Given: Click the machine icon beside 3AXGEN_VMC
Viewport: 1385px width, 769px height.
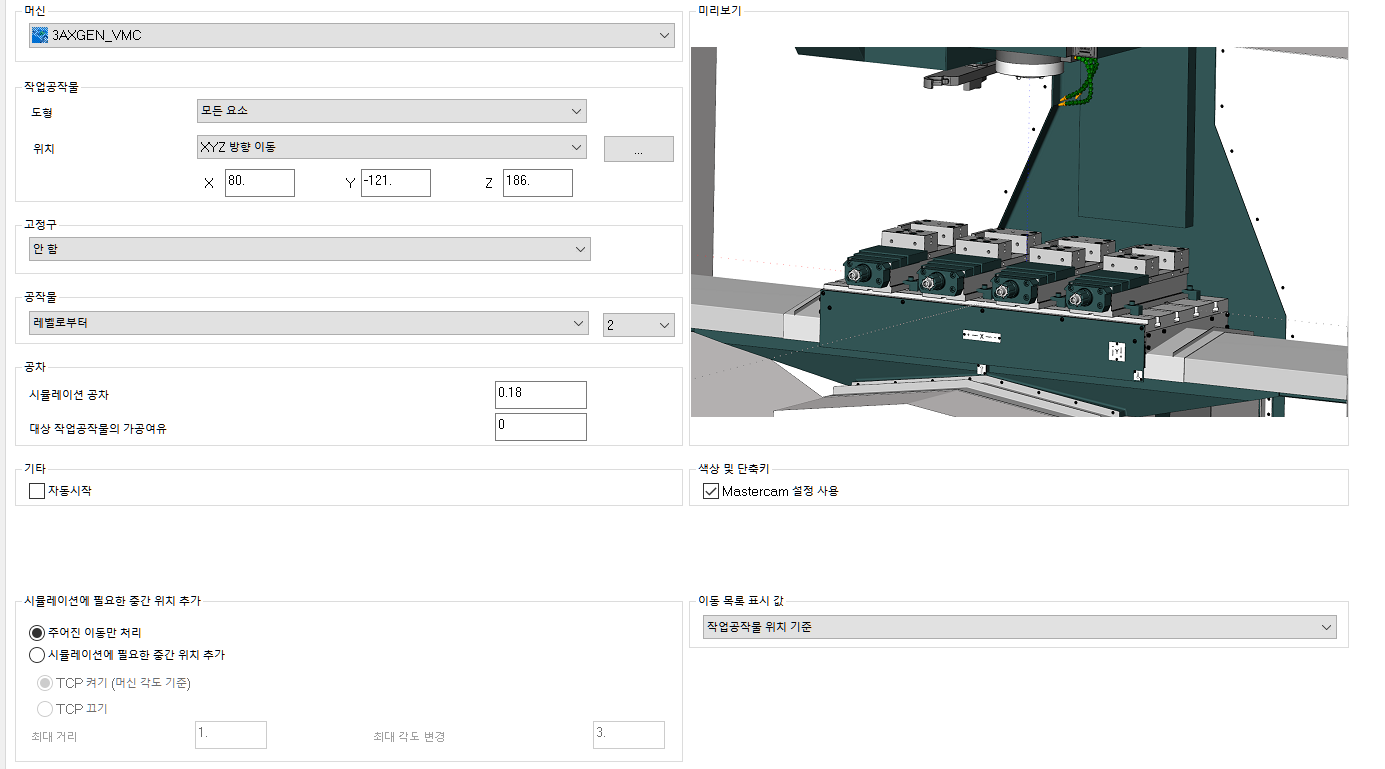Looking at the screenshot, I should [40, 35].
